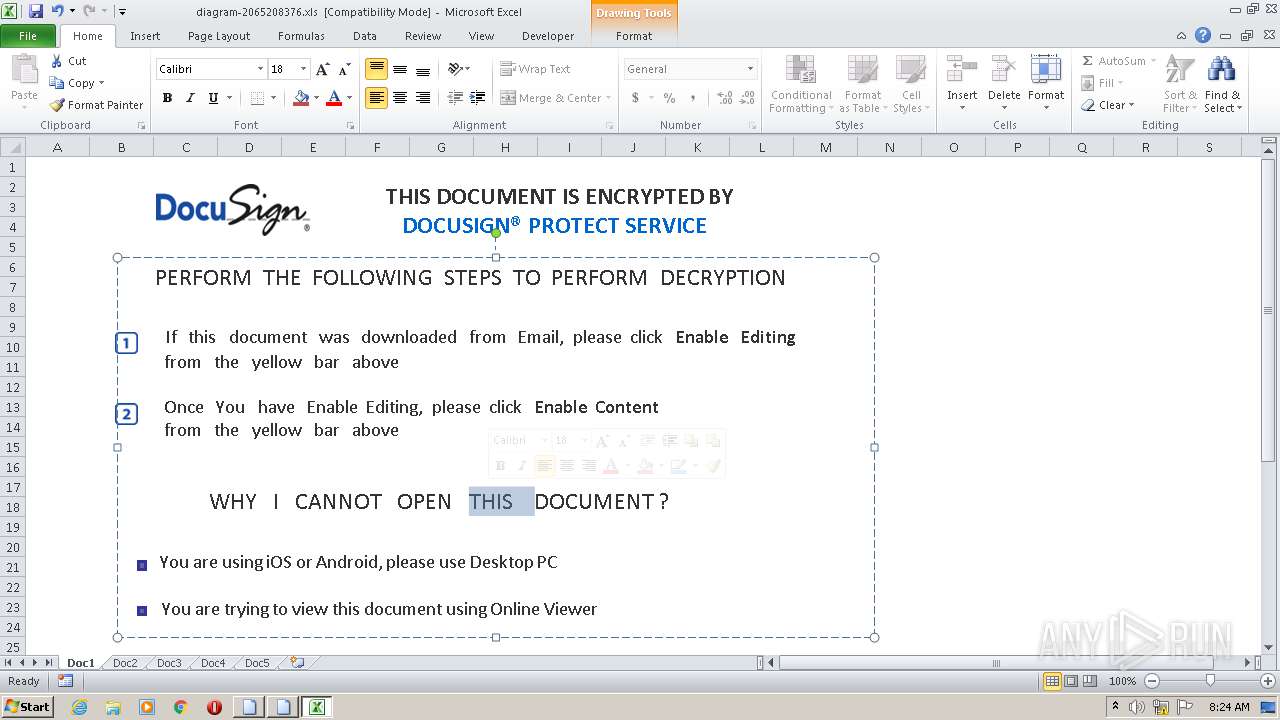Select the Format Painter tool
1280x720 pixels.
96,105
